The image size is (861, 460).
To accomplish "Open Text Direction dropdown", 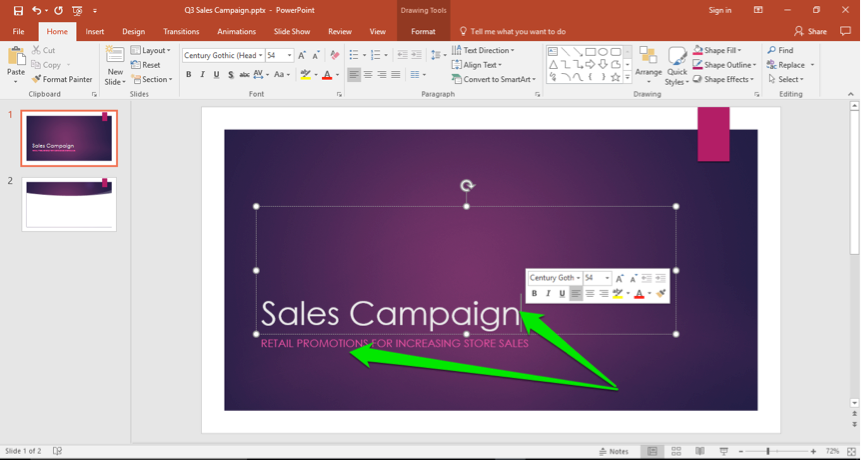I will [x=483, y=50].
